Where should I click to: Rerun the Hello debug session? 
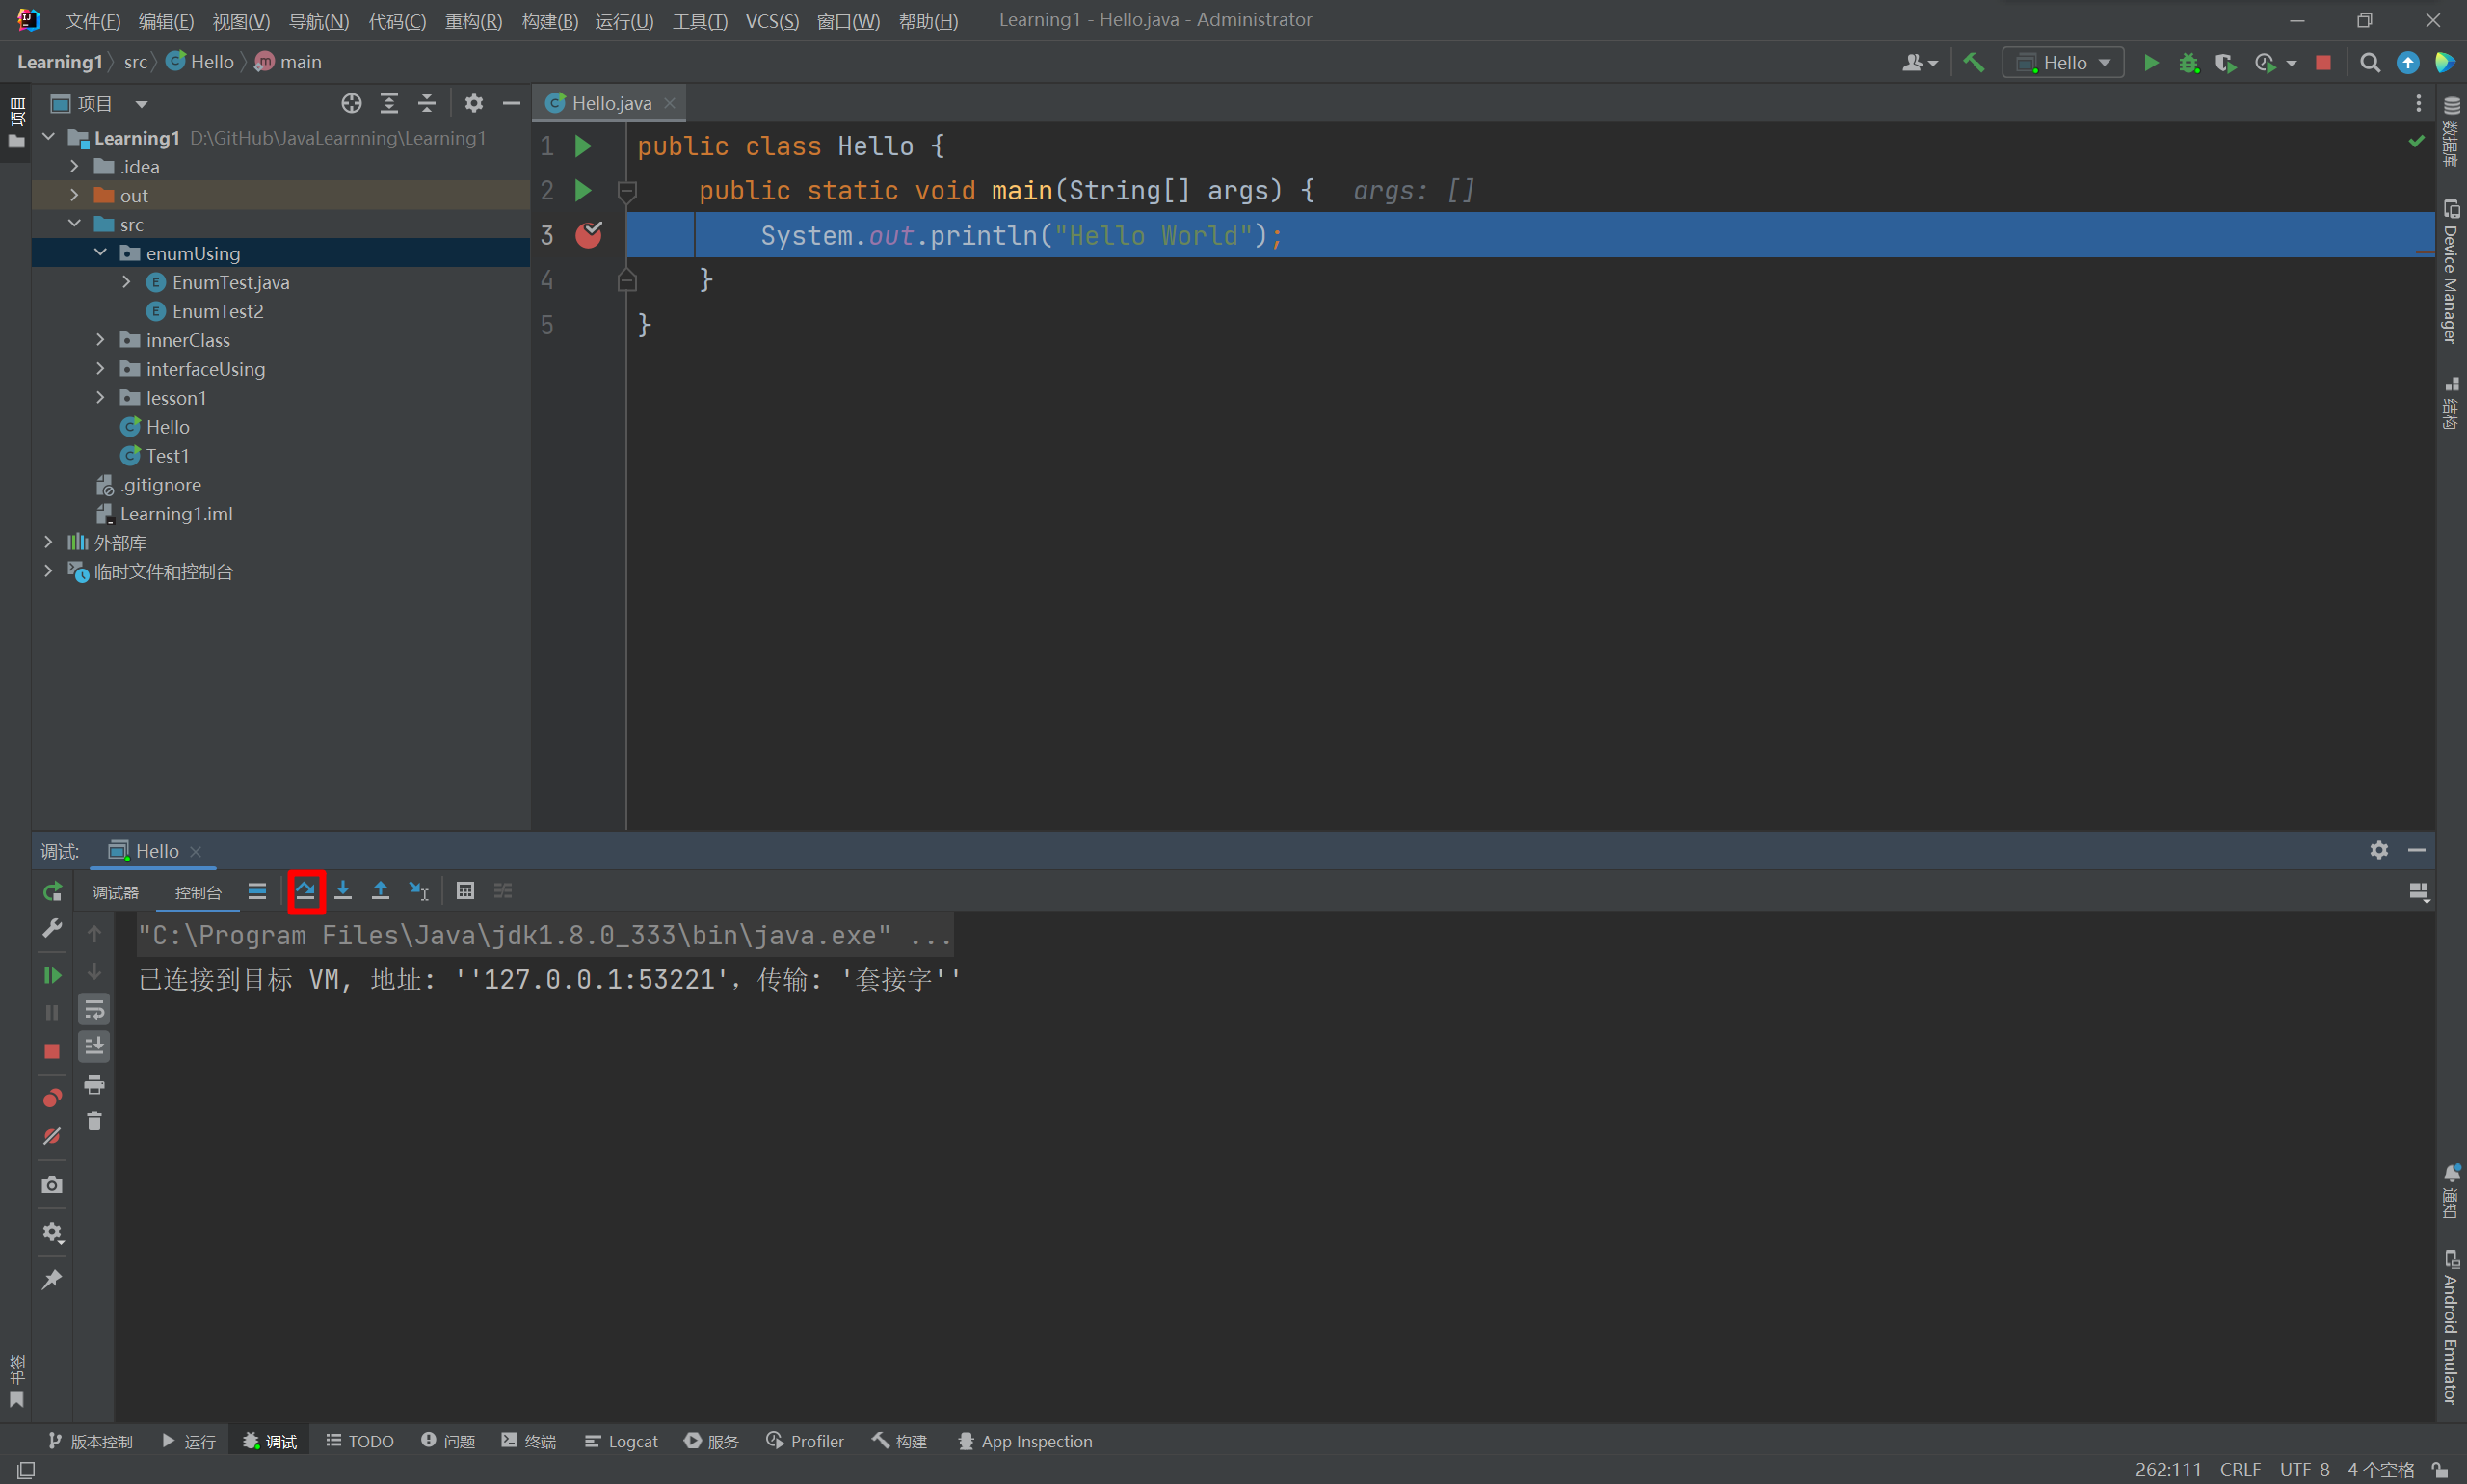click(52, 891)
